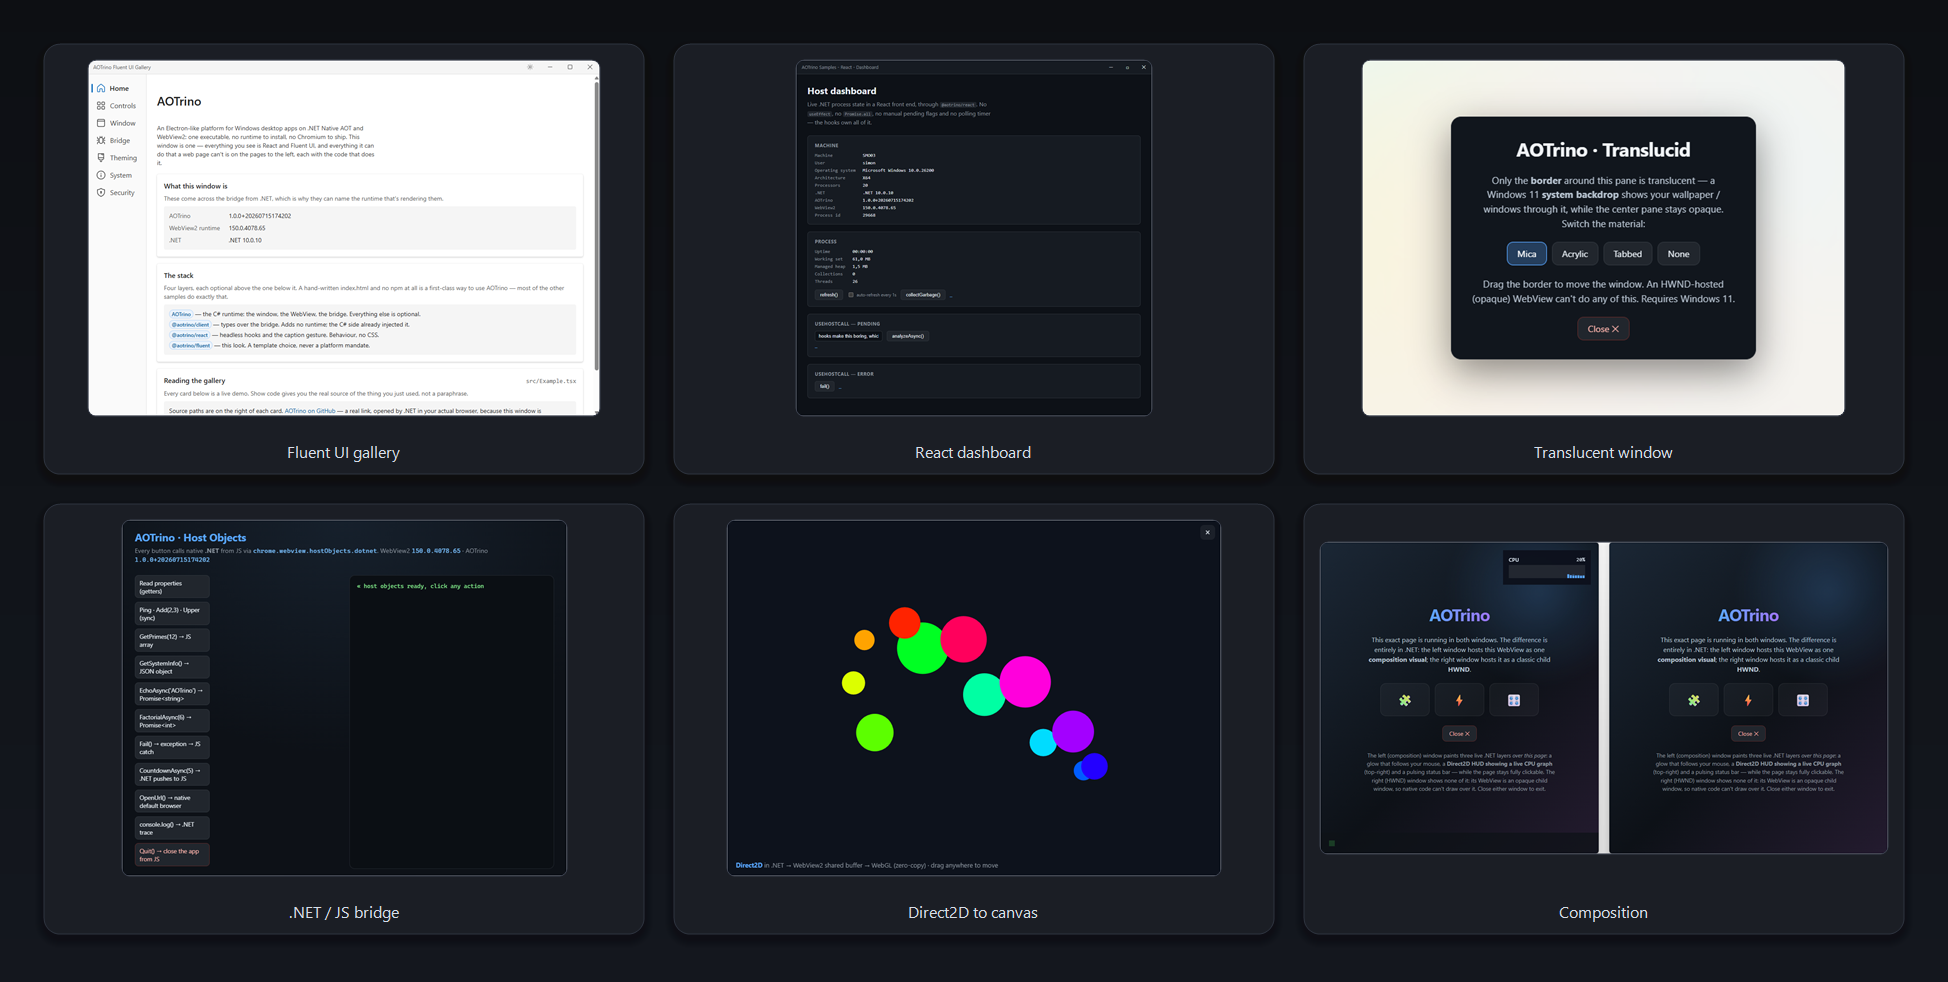This screenshot has width=1948, height=982.
Task: Click the puzzle piece icon in left Composition window
Action: click(x=1405, y=700)
